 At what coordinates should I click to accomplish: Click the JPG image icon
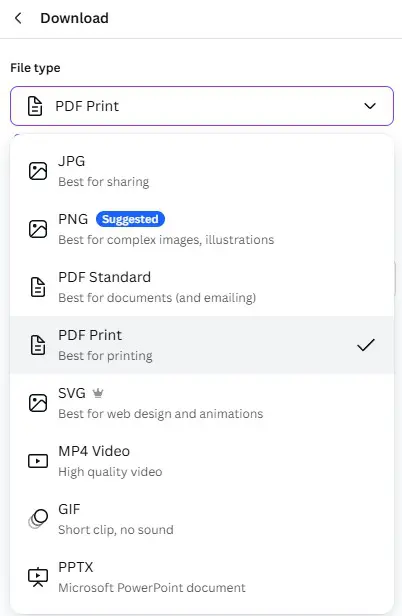click(x=38, y=171)
